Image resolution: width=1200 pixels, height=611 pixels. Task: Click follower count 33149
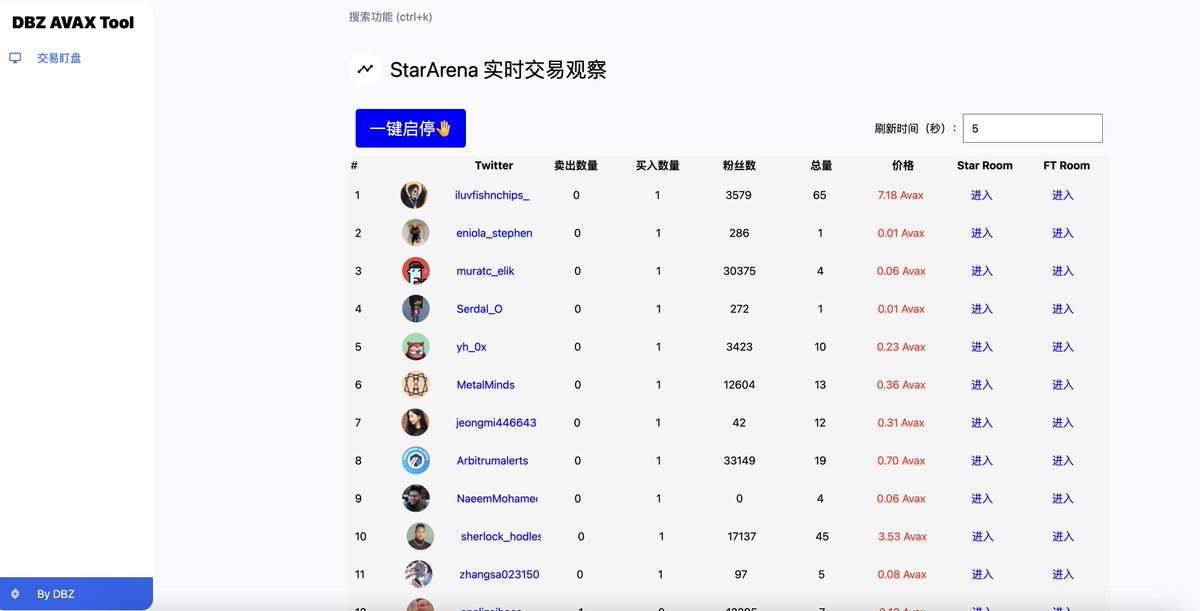pyautogui.click(x=739, y=461)
